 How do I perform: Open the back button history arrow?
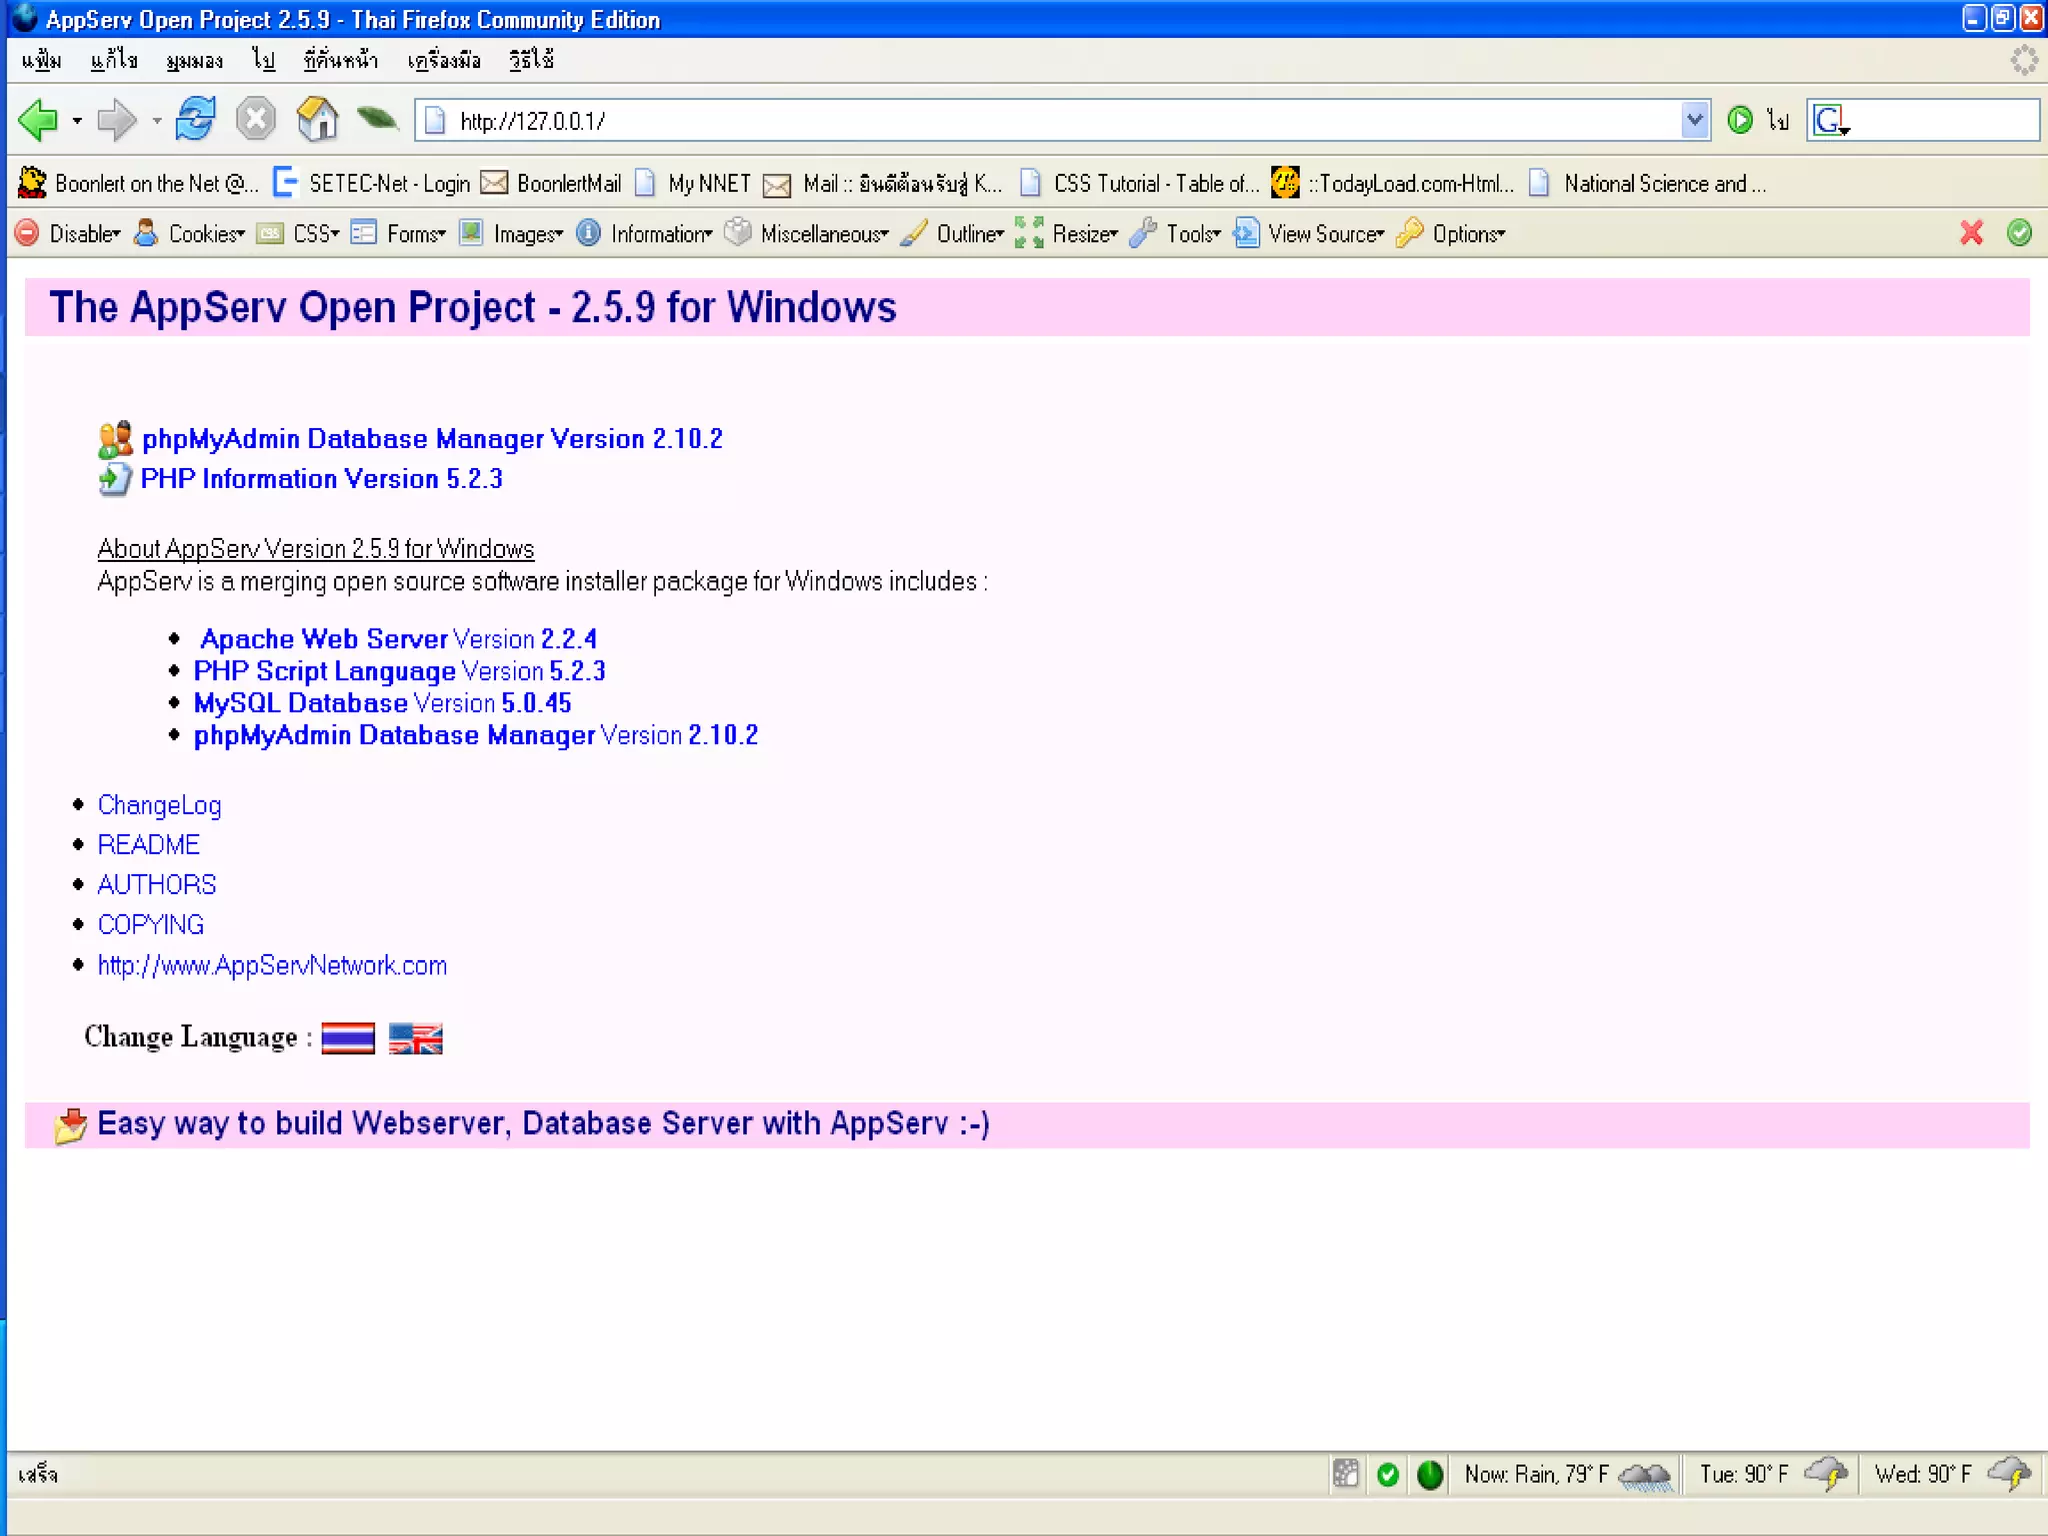click(77, 121)
